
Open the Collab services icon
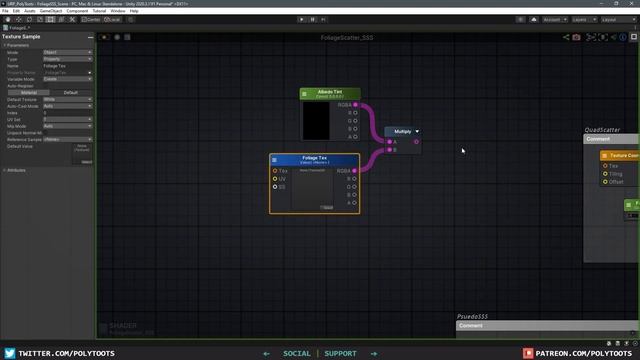click(x=520, y=20)
